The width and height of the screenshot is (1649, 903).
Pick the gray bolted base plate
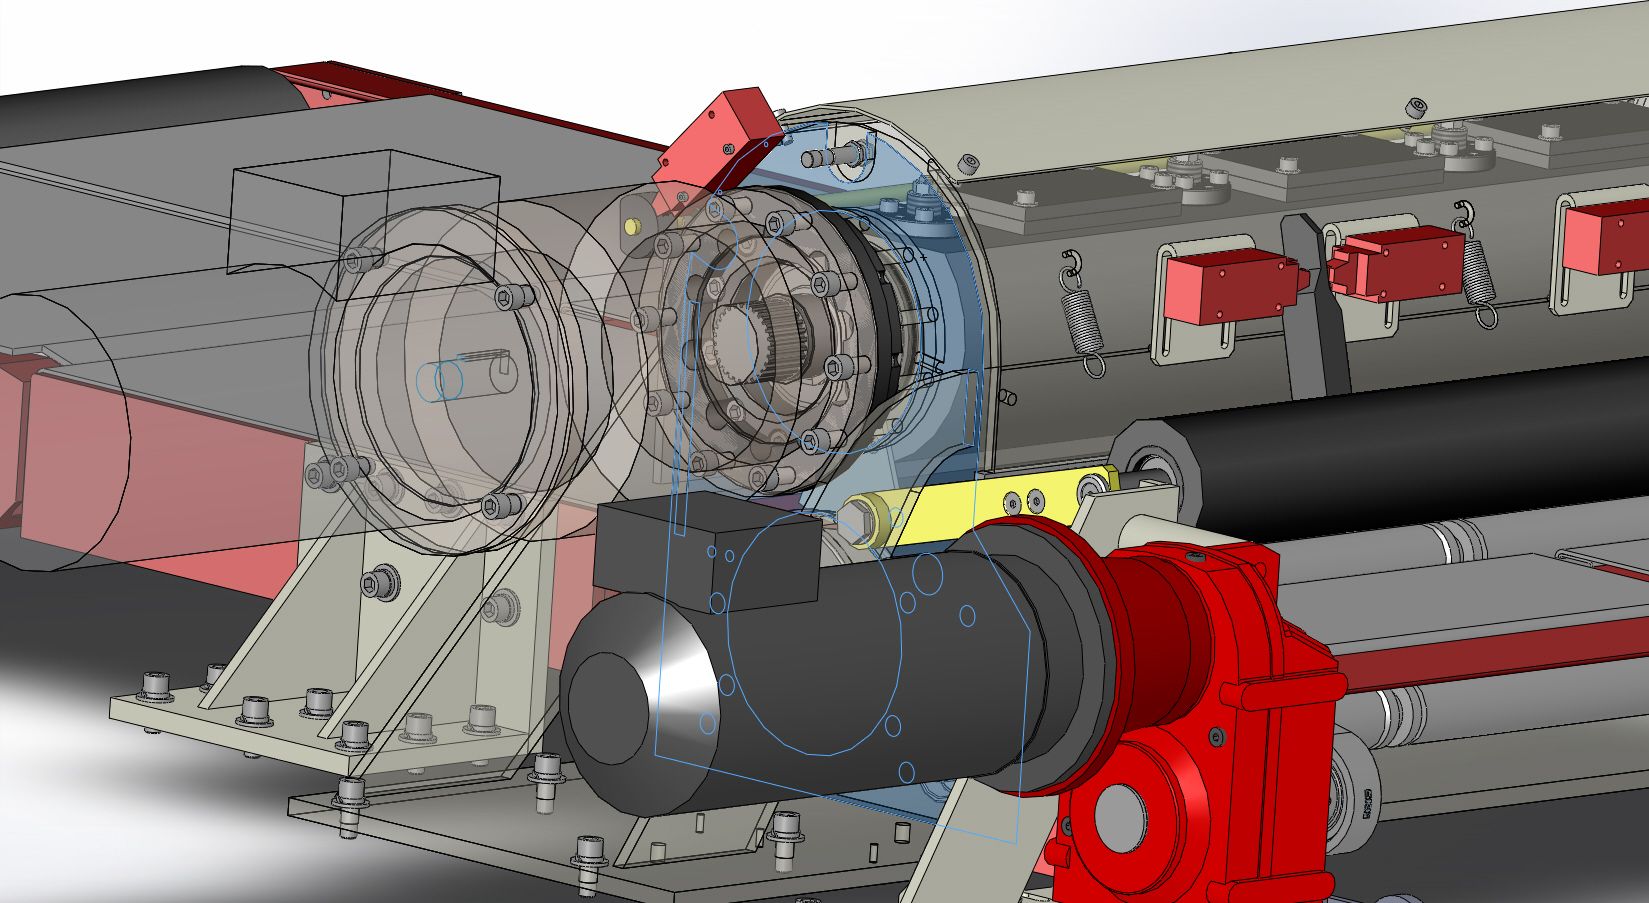(200, 715)
